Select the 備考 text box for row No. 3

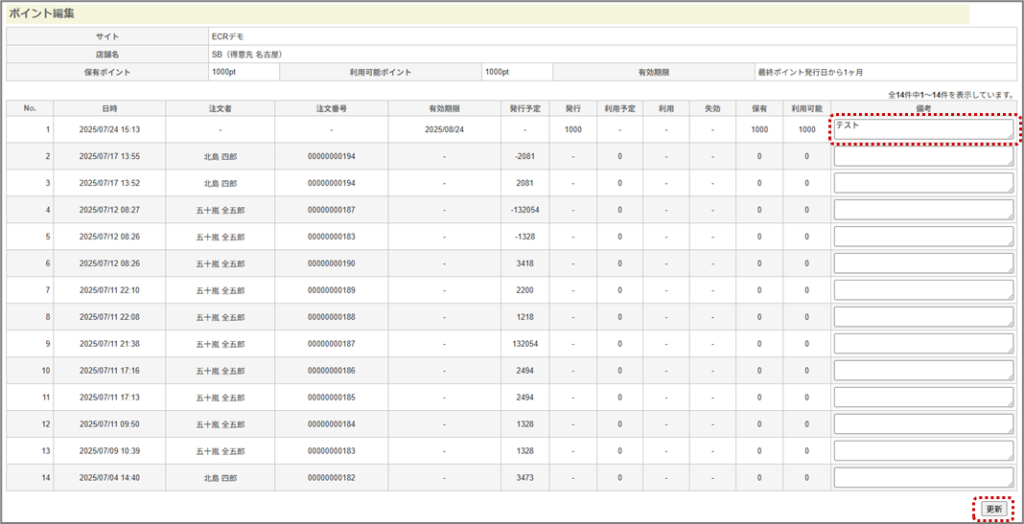click(x=922, y=183)
